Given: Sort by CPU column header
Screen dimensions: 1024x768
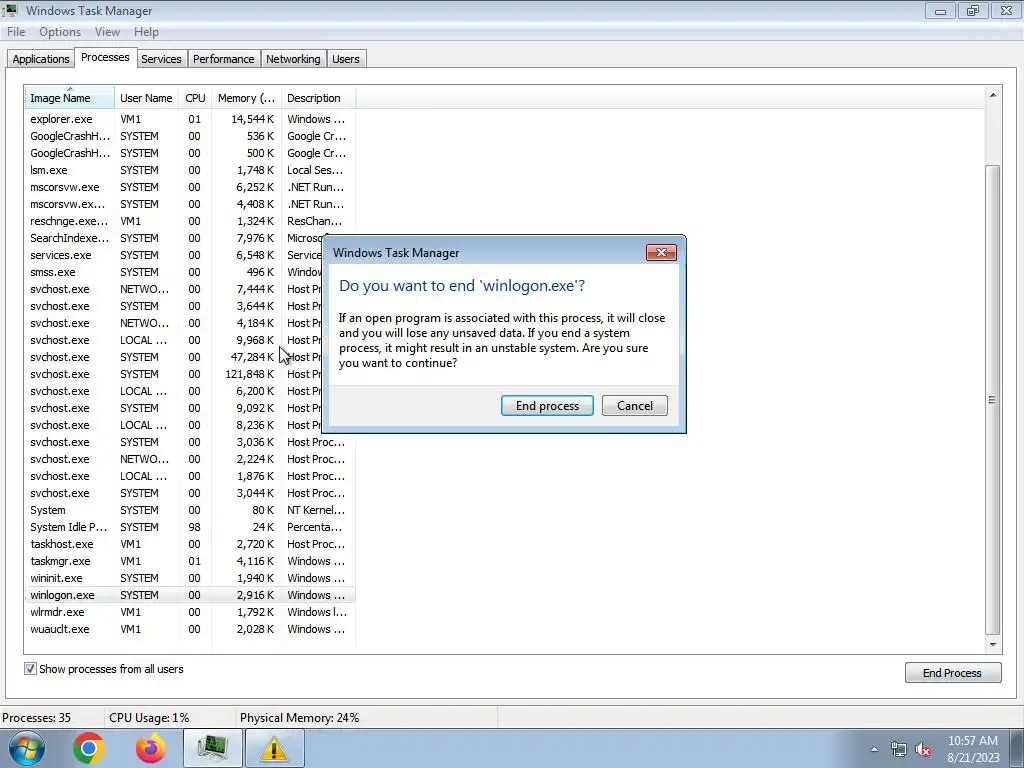Looking at the screenshot, I should pyautogui.click(x=195, y=98).
